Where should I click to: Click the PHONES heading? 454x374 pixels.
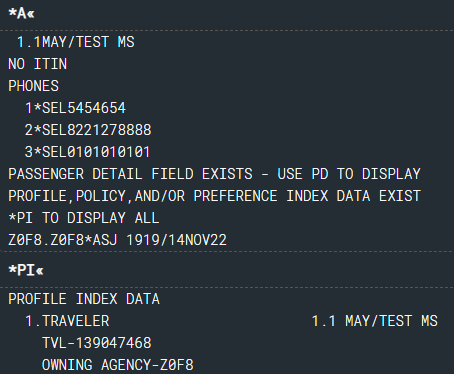34,86
